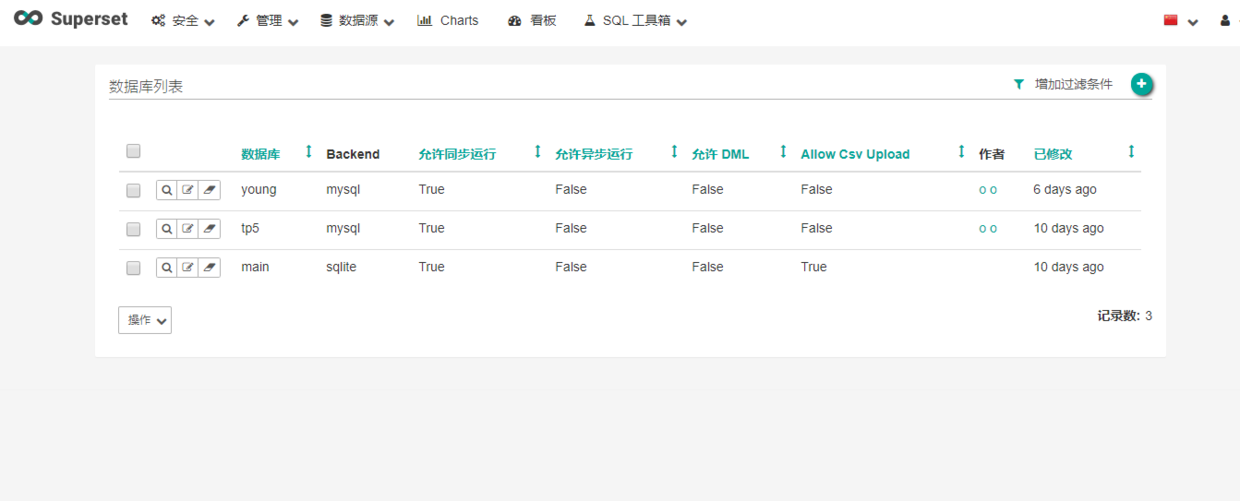Open the 看板 dashboards page
This screenshot has height=501, width=1240.
pos(532,21)
